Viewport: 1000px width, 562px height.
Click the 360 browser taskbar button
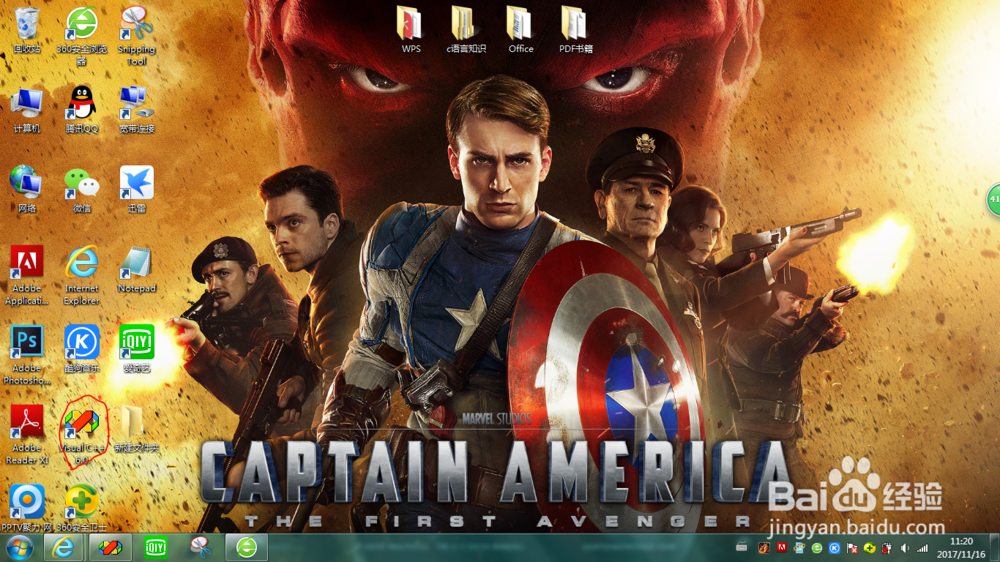point(246,548)
